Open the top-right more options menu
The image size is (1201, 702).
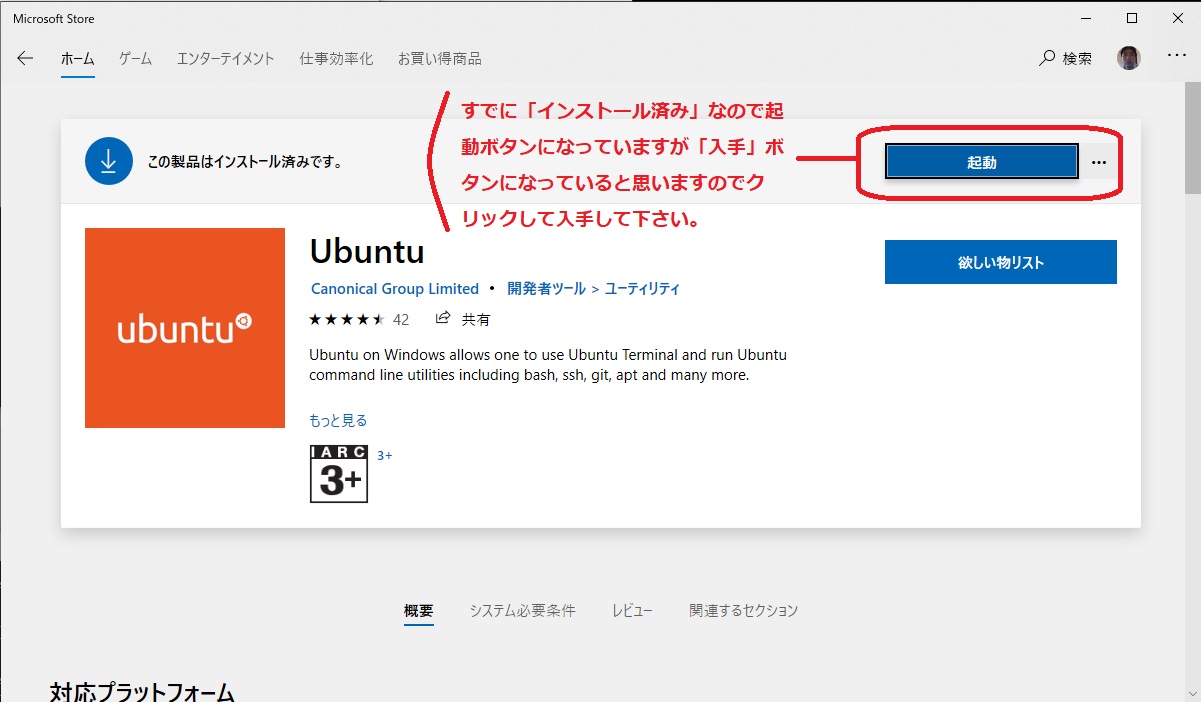(1176, 57)
